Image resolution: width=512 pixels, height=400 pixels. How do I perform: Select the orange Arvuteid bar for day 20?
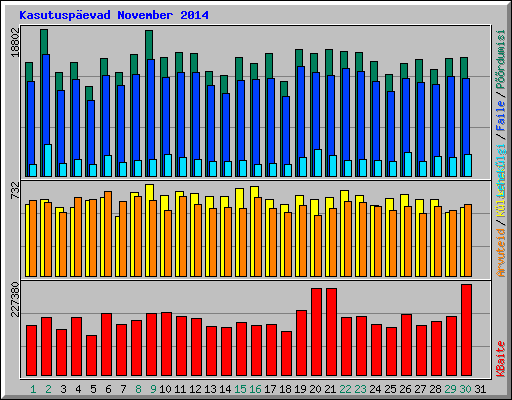[318, 246]
